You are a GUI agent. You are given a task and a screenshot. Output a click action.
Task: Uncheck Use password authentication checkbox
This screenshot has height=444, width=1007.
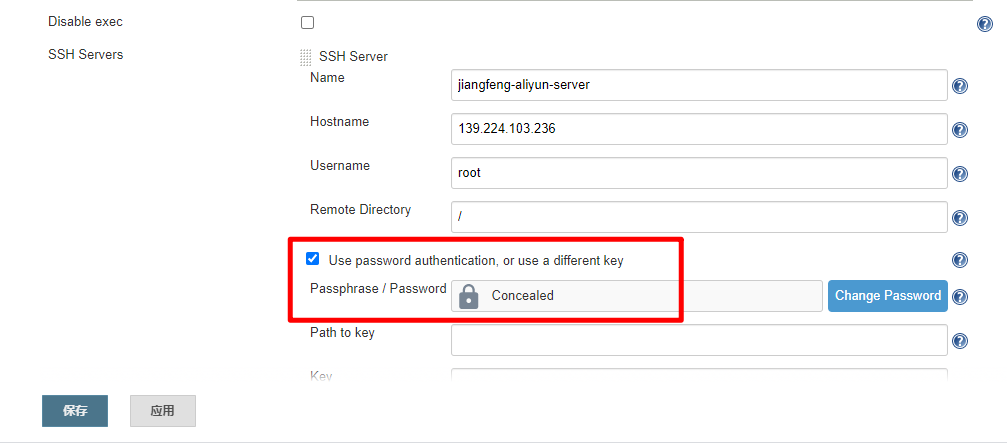click(x=313, y=259)
